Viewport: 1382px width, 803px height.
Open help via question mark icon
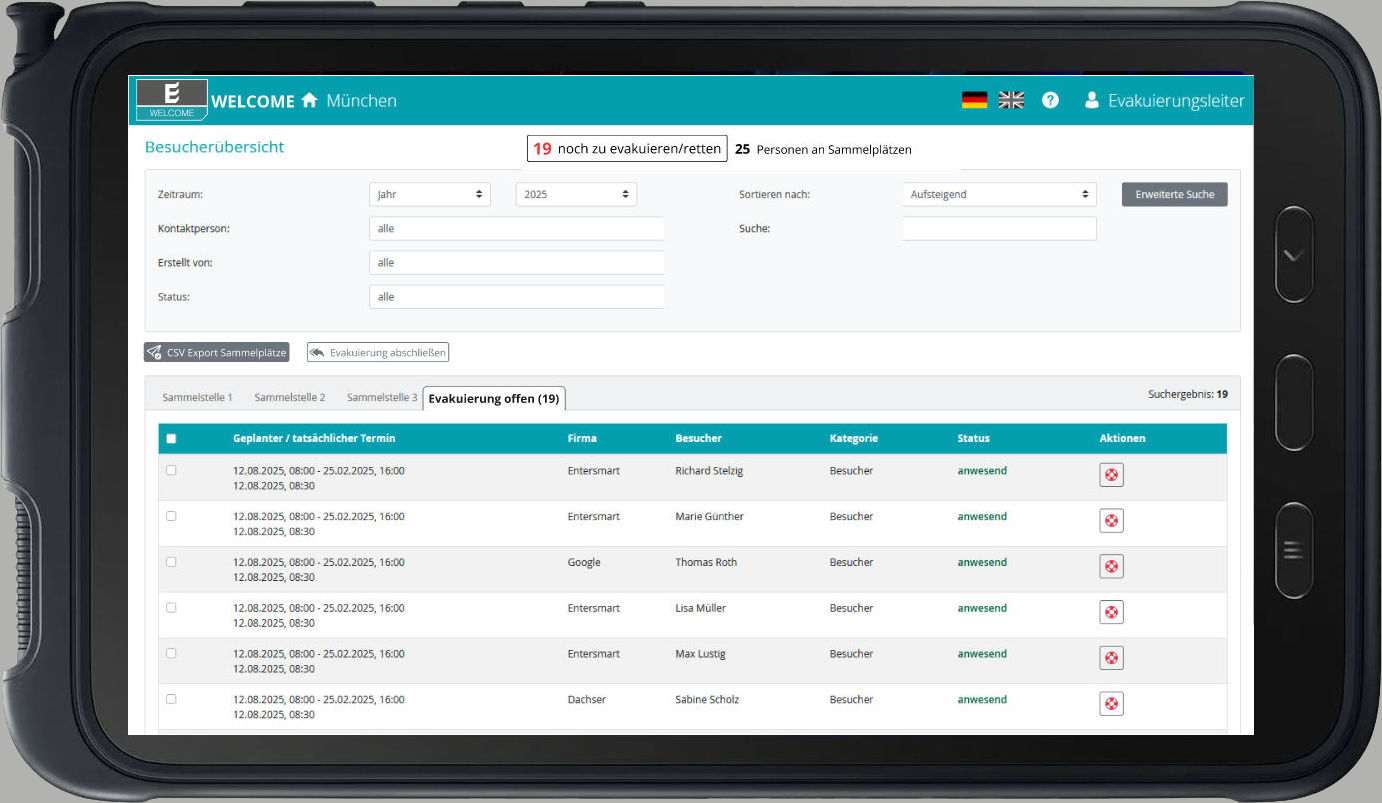[x=1050, y=100]
